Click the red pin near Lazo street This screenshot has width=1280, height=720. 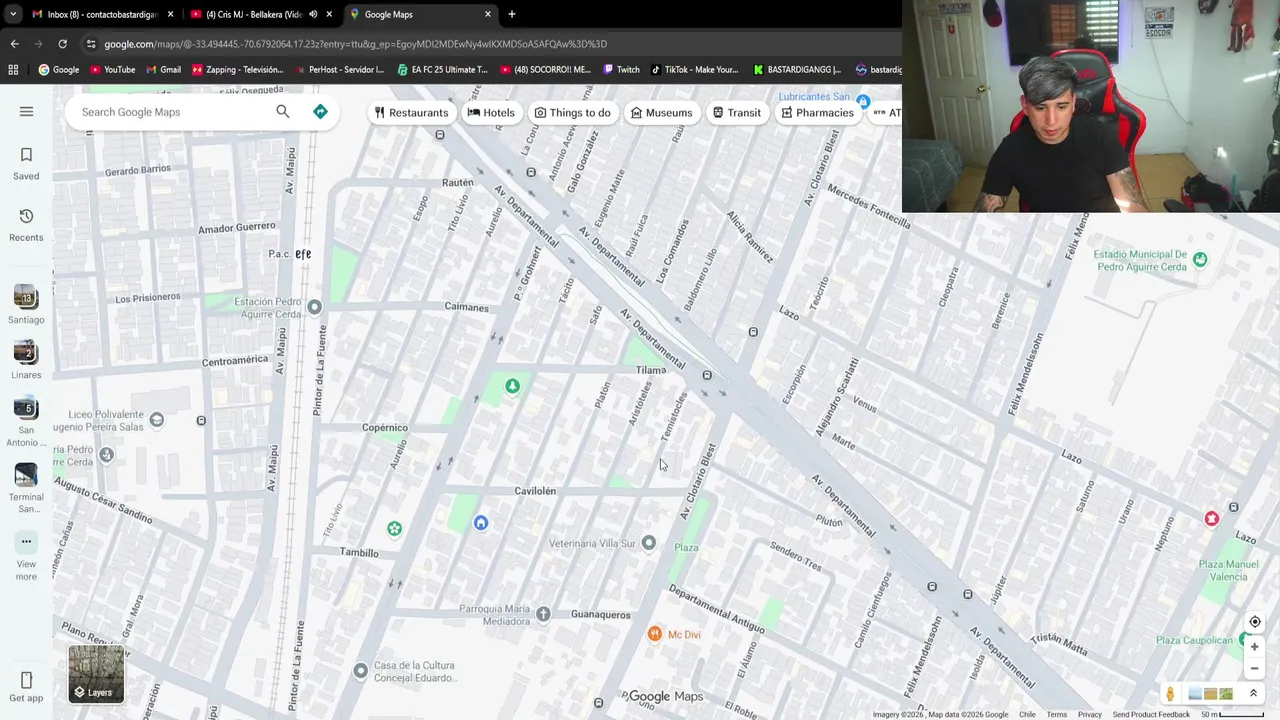1211,518
